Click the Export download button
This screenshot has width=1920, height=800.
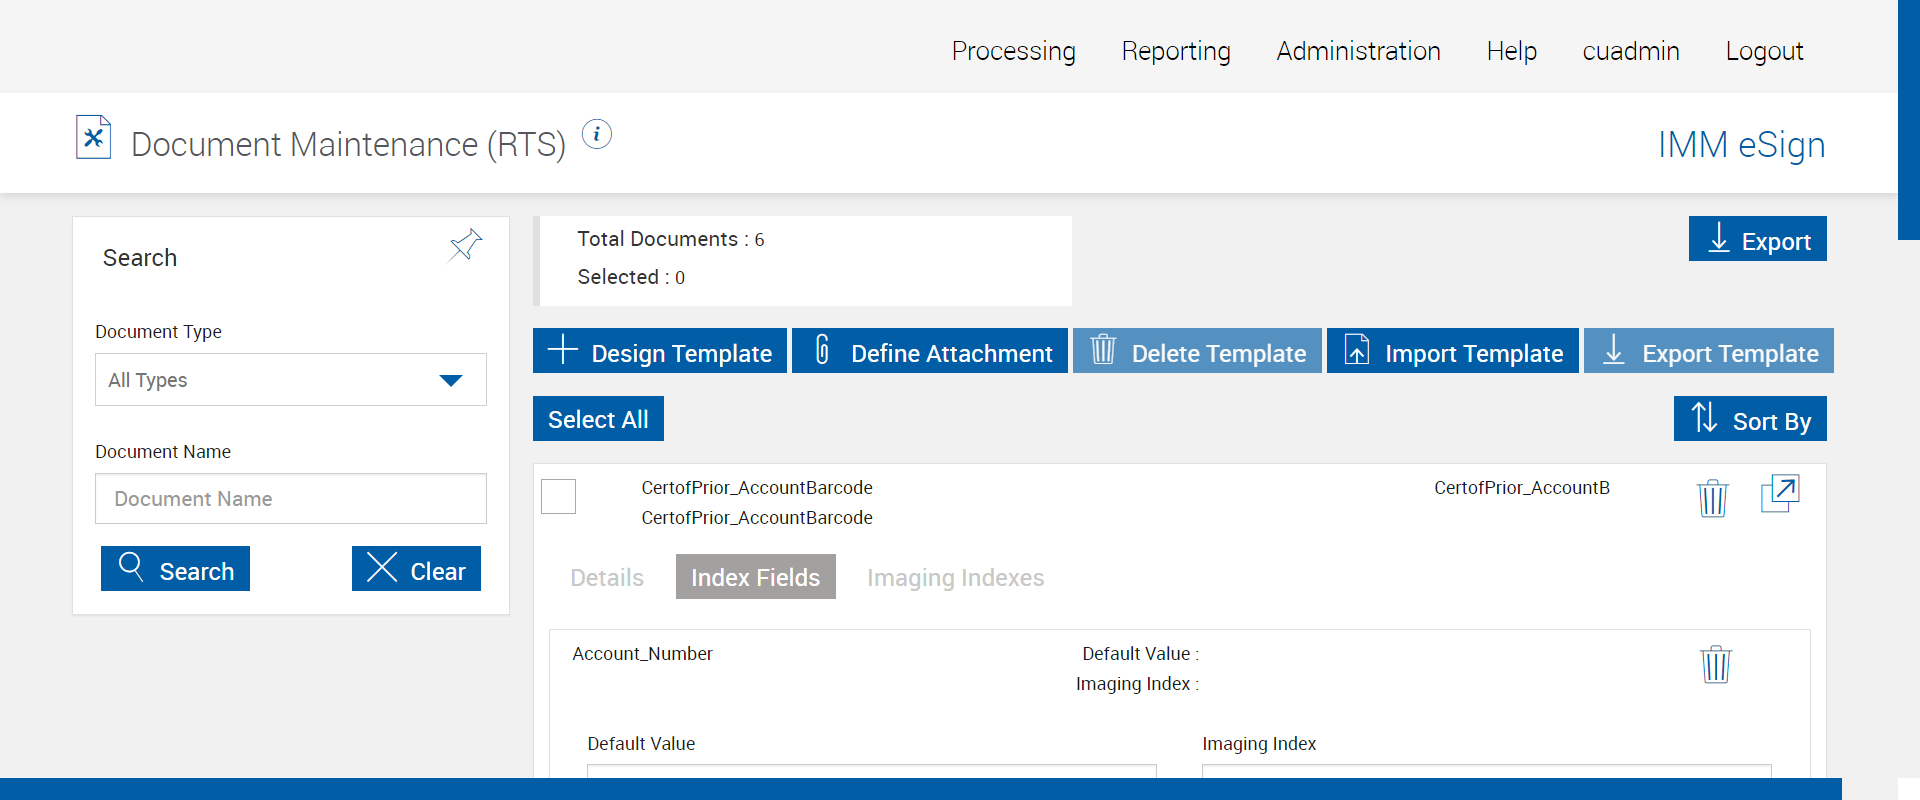point(1757,239)
